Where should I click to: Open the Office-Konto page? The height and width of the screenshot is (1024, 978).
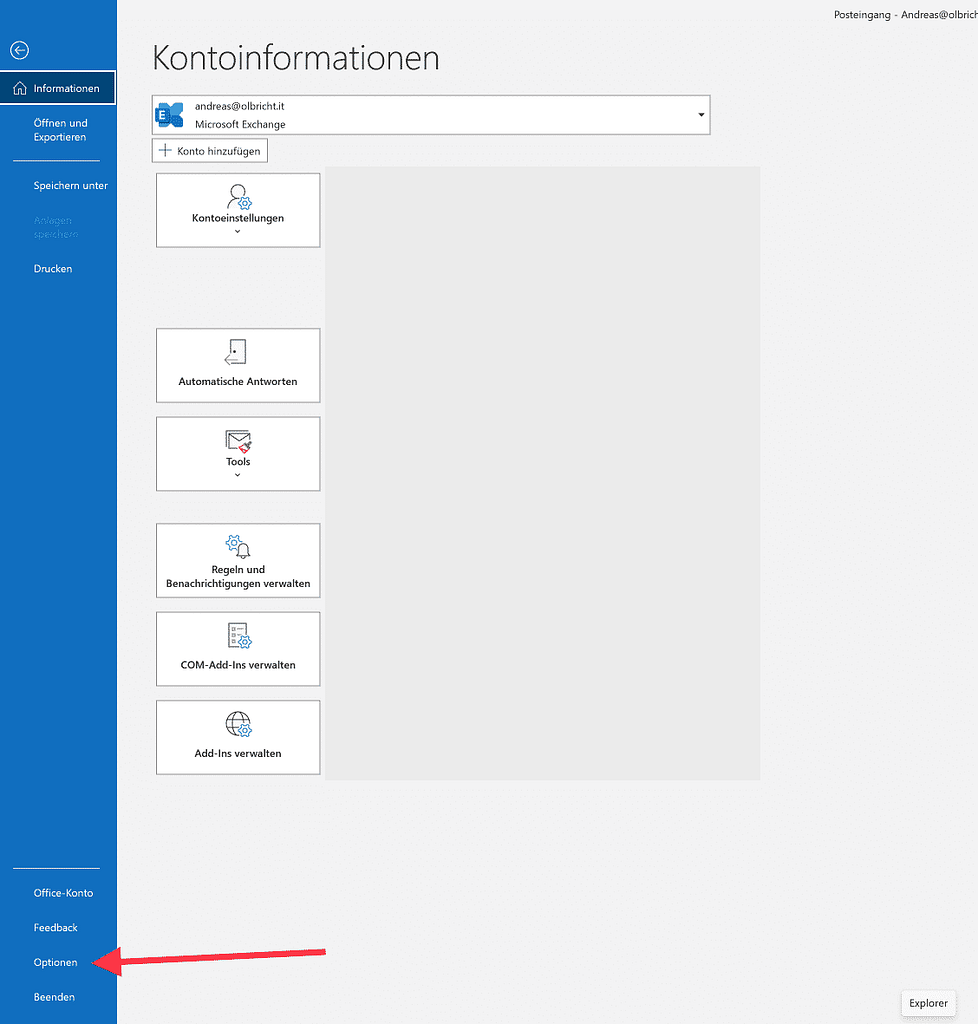63,893
